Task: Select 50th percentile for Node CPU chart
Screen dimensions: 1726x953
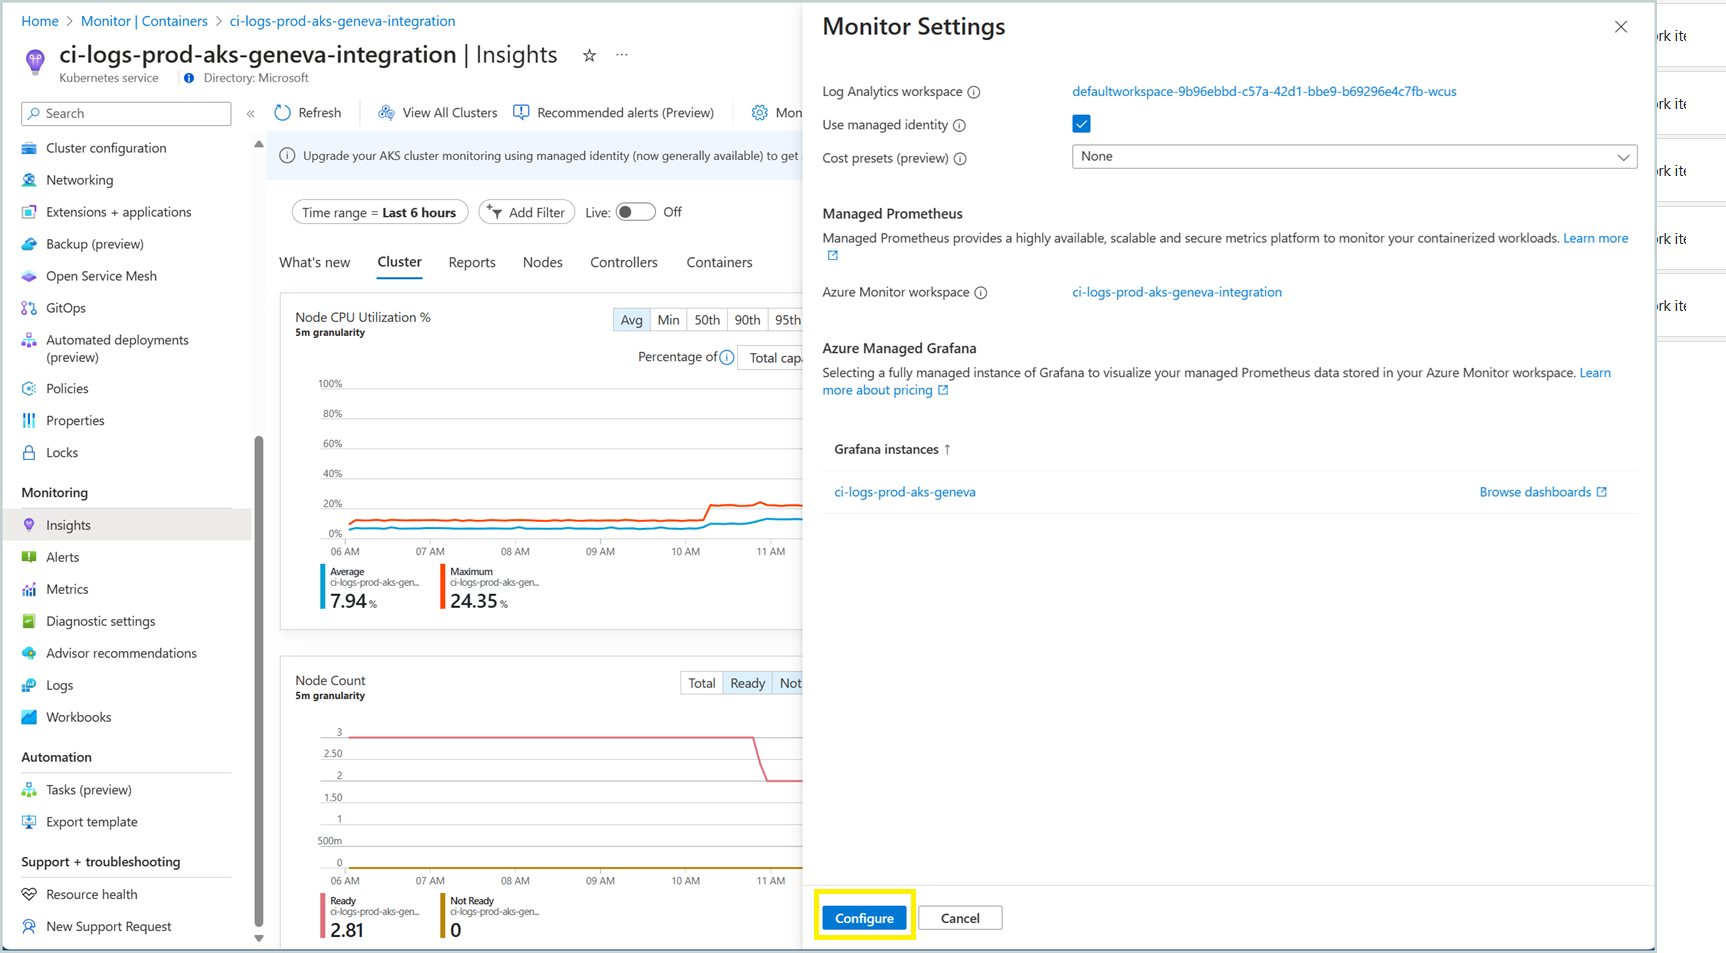Action: coord(707,320)
